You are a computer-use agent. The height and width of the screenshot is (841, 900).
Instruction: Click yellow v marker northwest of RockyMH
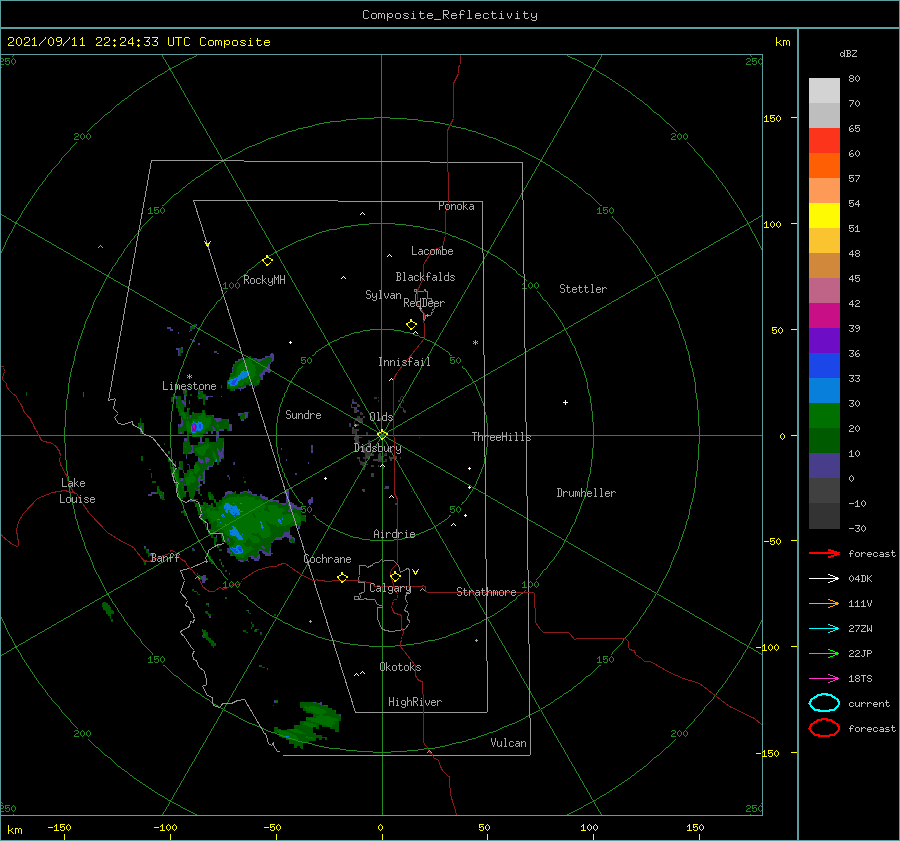pyautogui.click(x=208, y=244)
